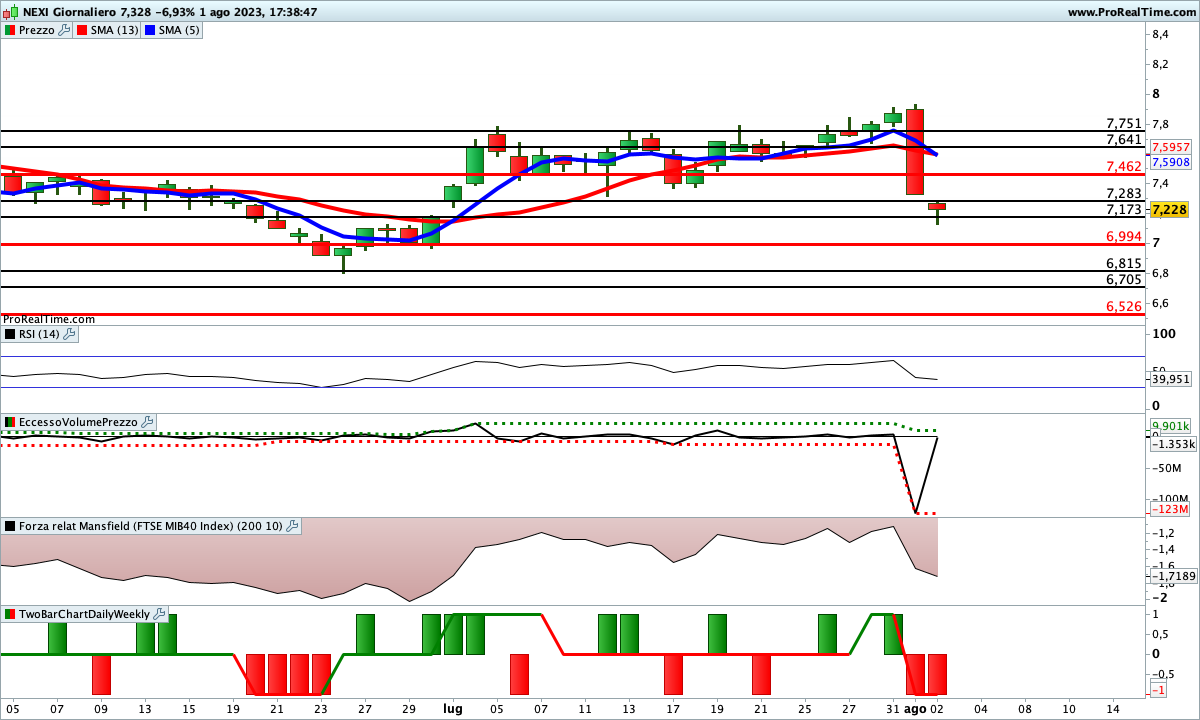The width and height of the screenshot is (1200, 720).
Task: Click the '14' date label on time axis
Action: click(1113, 708)
